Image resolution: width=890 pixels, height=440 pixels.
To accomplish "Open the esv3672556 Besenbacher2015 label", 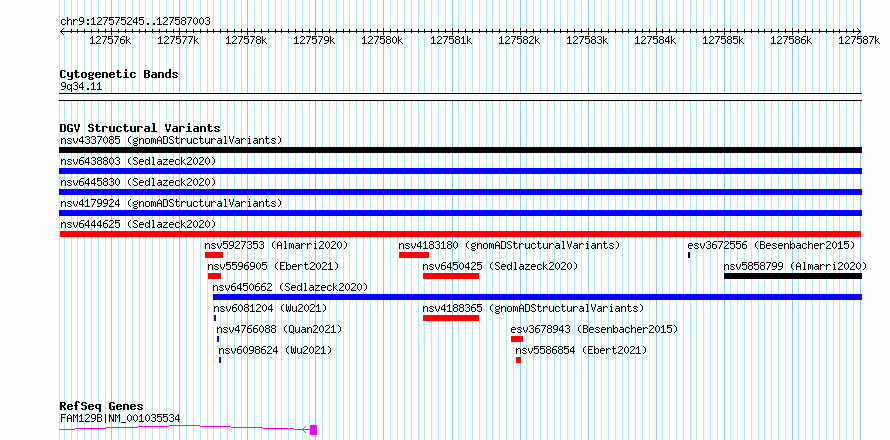I will 771,245.
